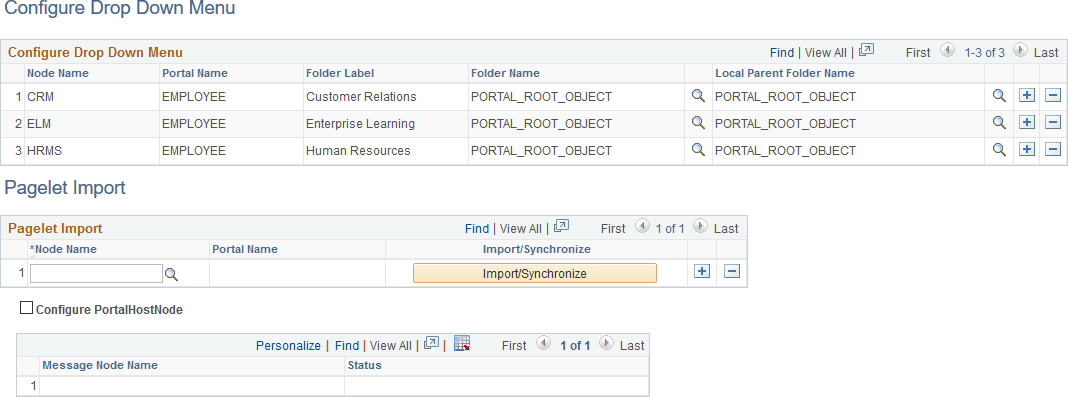Show next row in Configure Drop Down Menu

1020,50
